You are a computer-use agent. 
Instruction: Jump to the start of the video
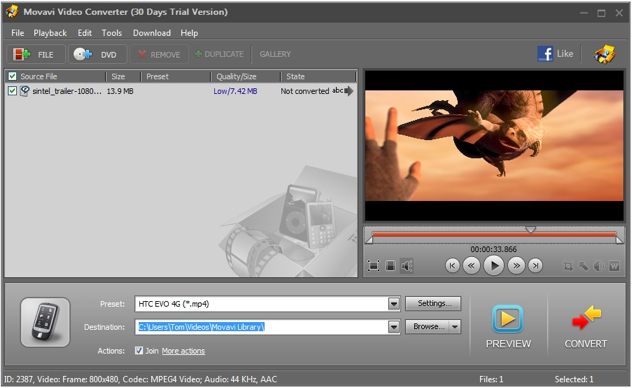pos(452,266)
